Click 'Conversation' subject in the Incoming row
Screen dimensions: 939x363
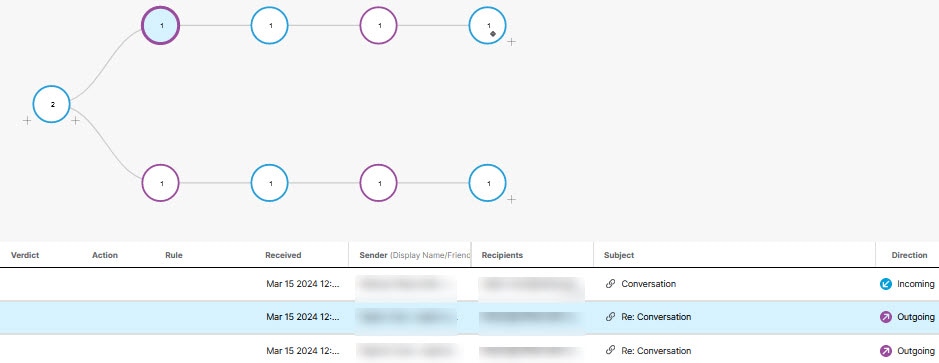pyautogui.click(x=649, y=284)
